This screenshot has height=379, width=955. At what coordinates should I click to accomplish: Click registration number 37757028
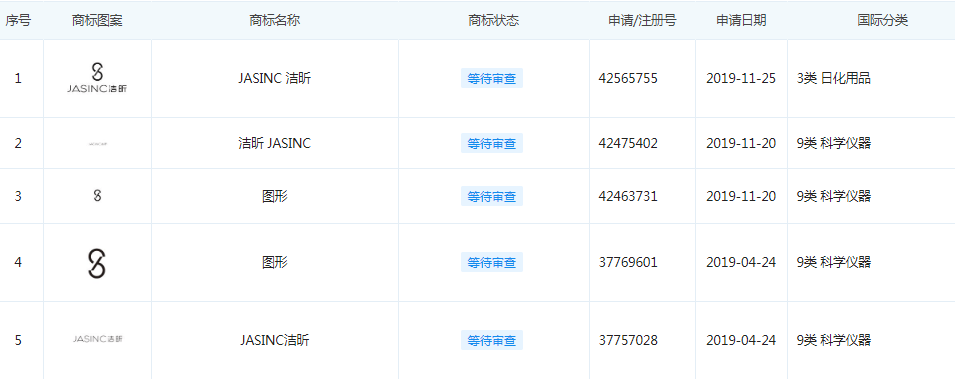click(x=629, y=340)
